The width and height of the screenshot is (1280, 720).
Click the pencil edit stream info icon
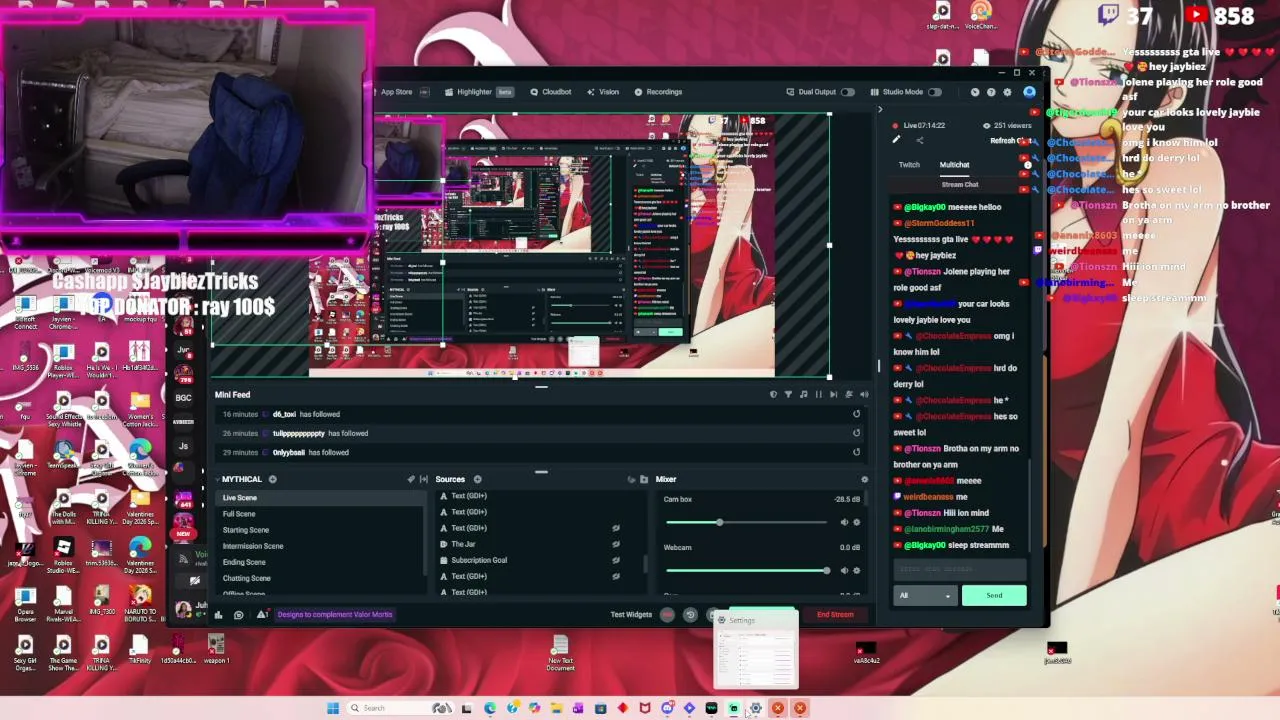click(896, 140)
